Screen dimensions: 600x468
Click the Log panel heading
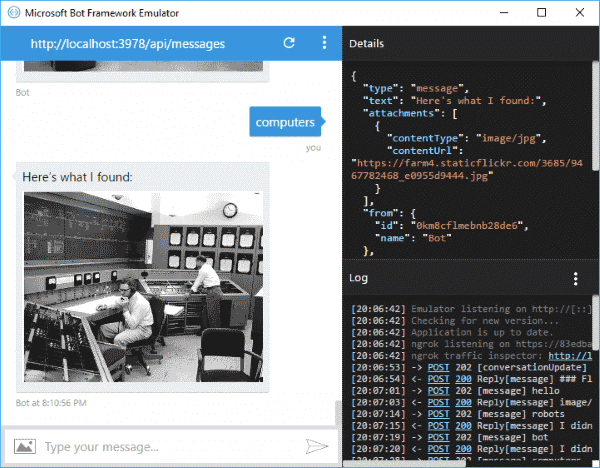click(358, 278)
